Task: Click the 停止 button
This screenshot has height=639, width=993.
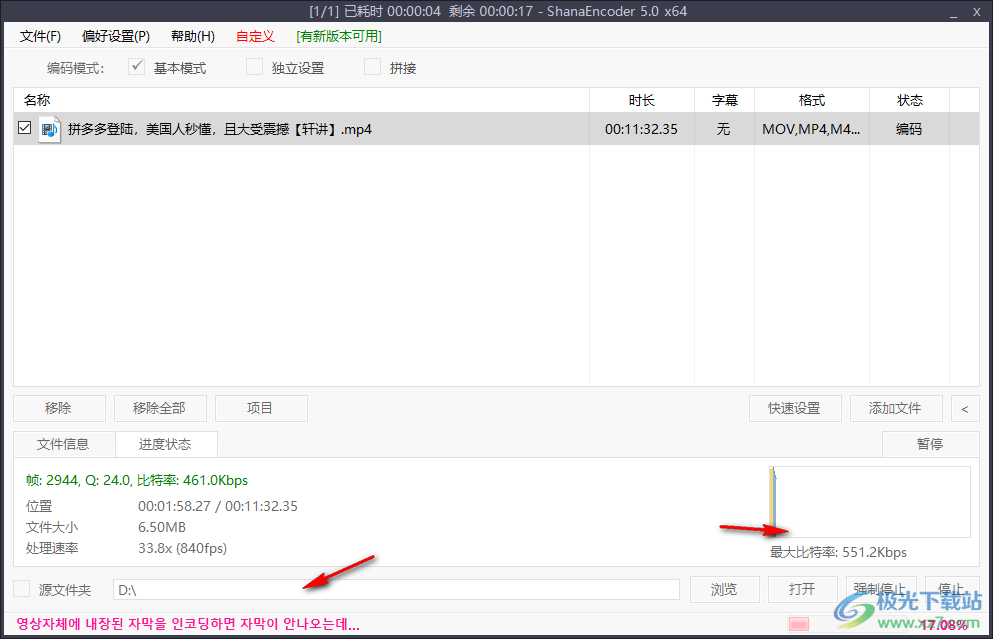Action: coord(952,590)
